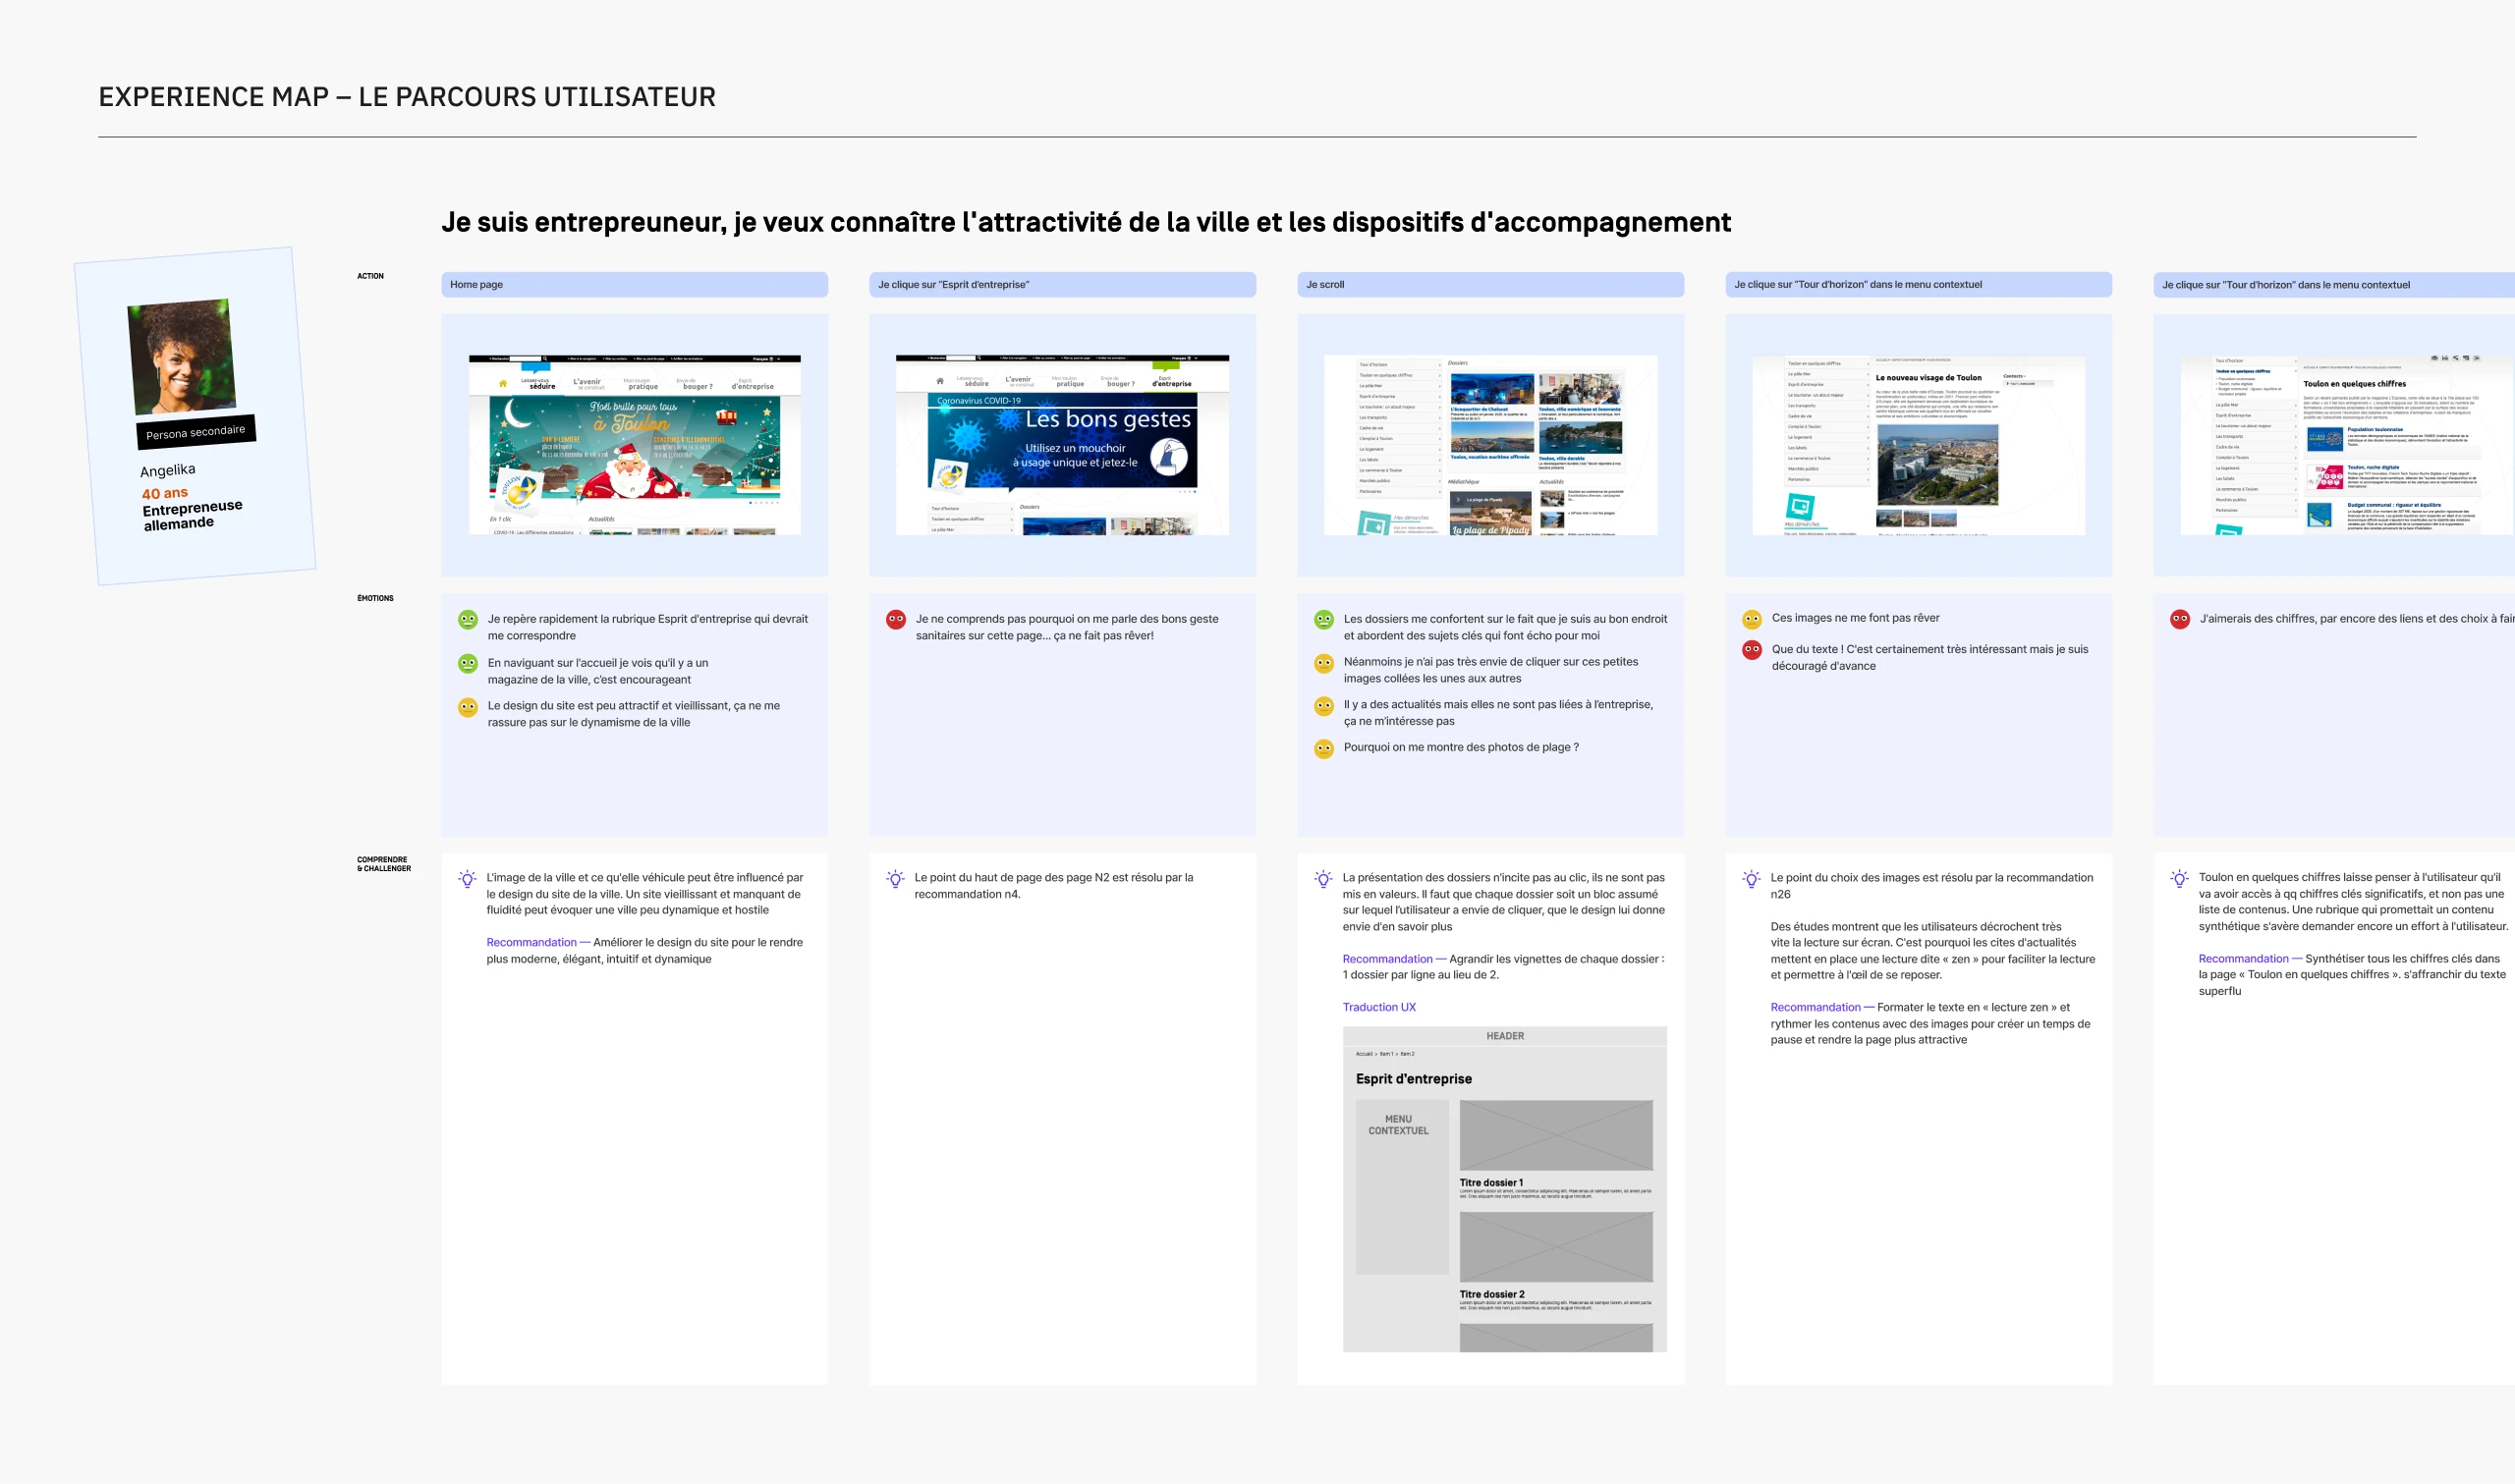Click the "ACTION" row label
Screen dimensions: 2515x1484
click(370, 276)
